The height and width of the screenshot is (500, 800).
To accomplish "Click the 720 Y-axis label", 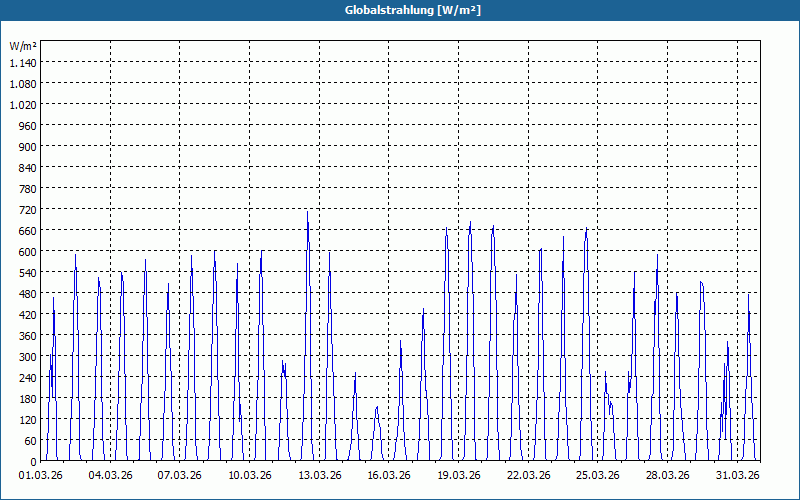I will (28, 210).
